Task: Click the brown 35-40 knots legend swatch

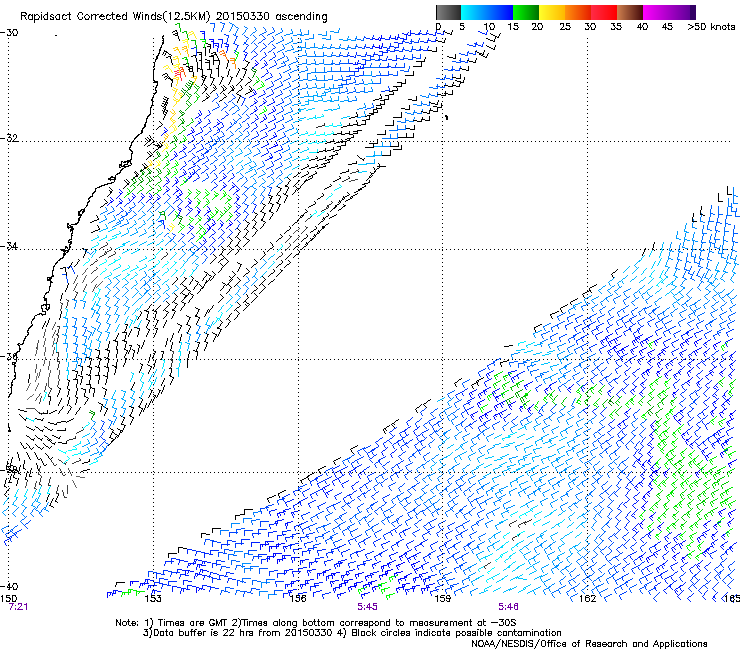Action: click(630, 12)
